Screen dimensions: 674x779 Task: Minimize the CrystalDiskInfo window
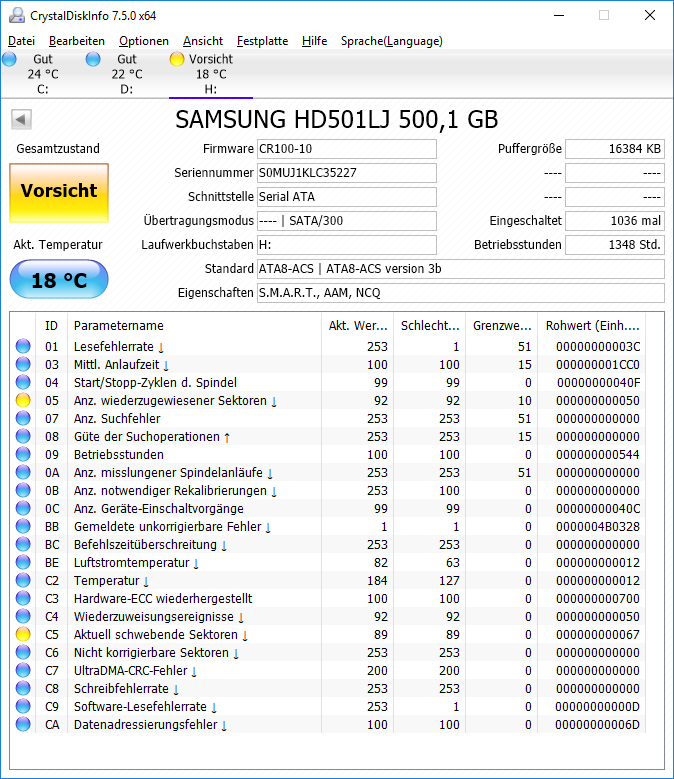[559, 15]
